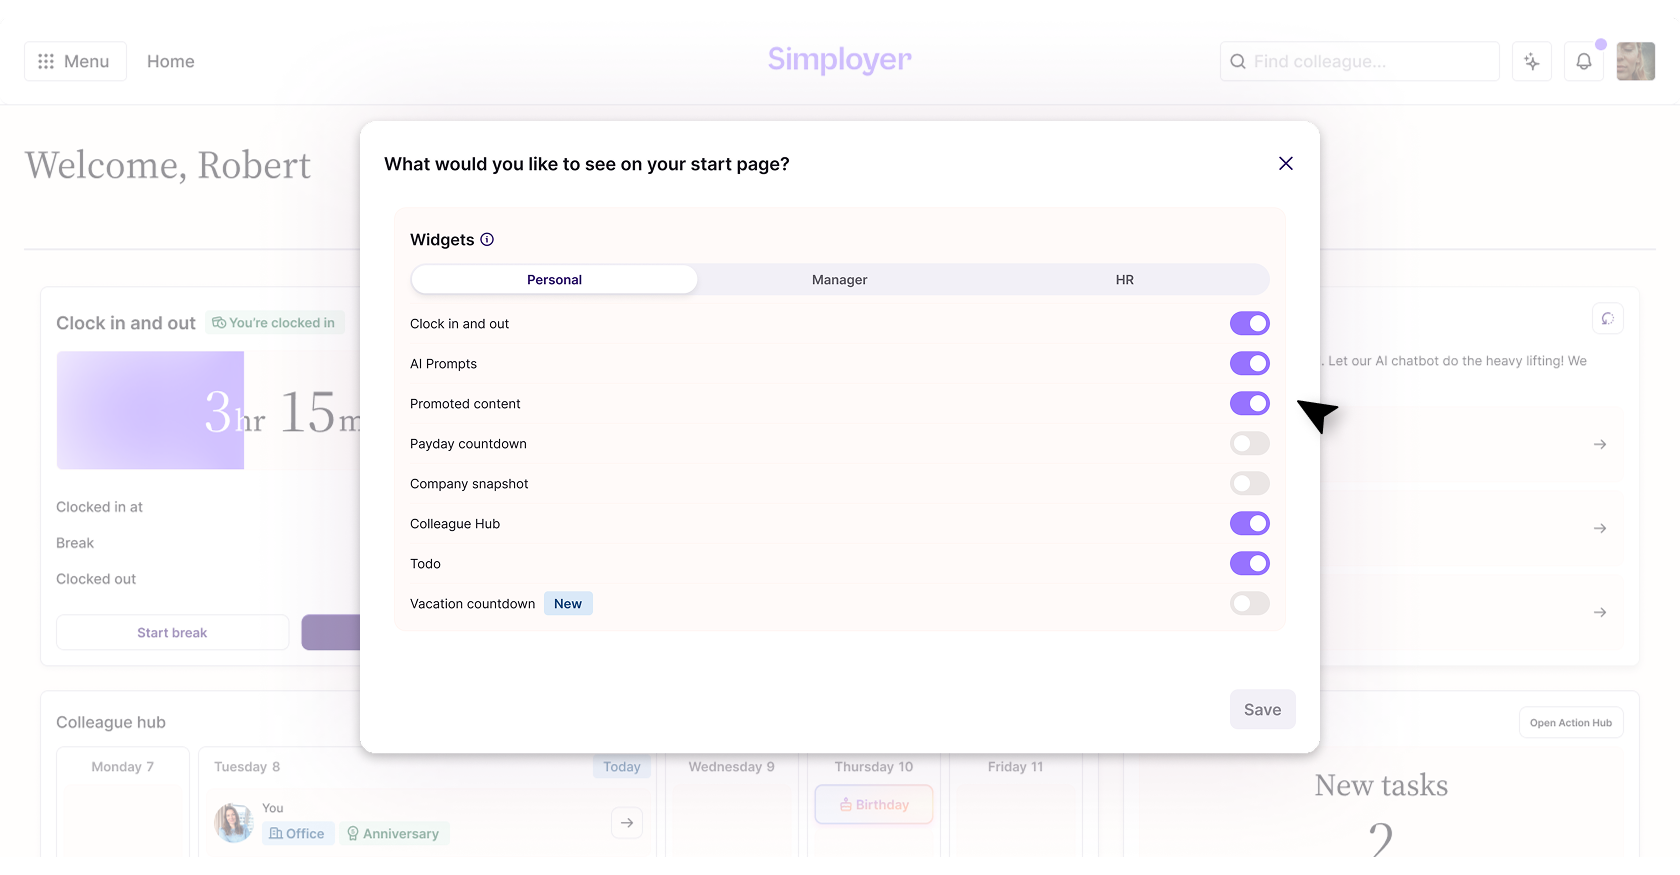Open Tuesday 8 colleague entry arrow
The image size is (1680, 875).
pyautogui.click(x=627, y=822)
